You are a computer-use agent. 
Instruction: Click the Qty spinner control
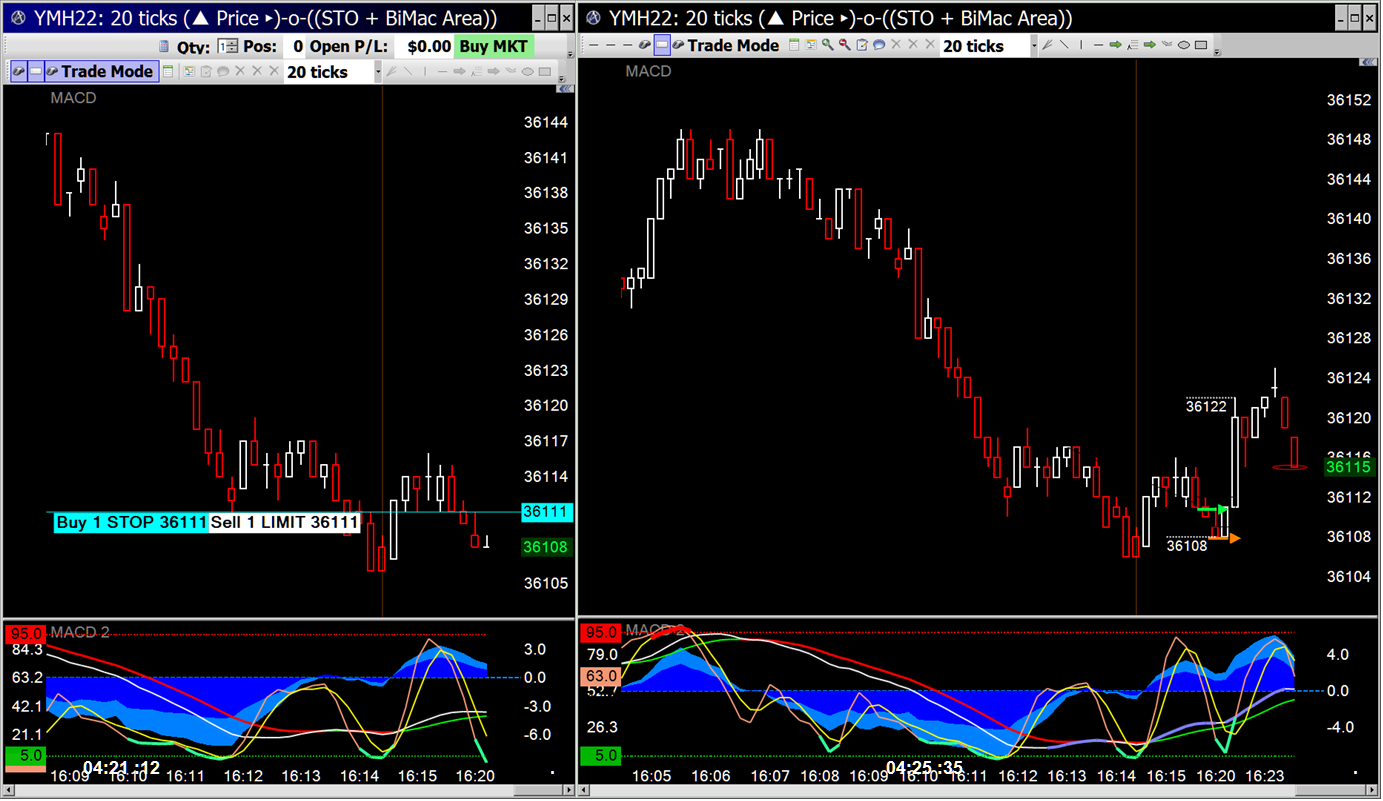(228, 46)
